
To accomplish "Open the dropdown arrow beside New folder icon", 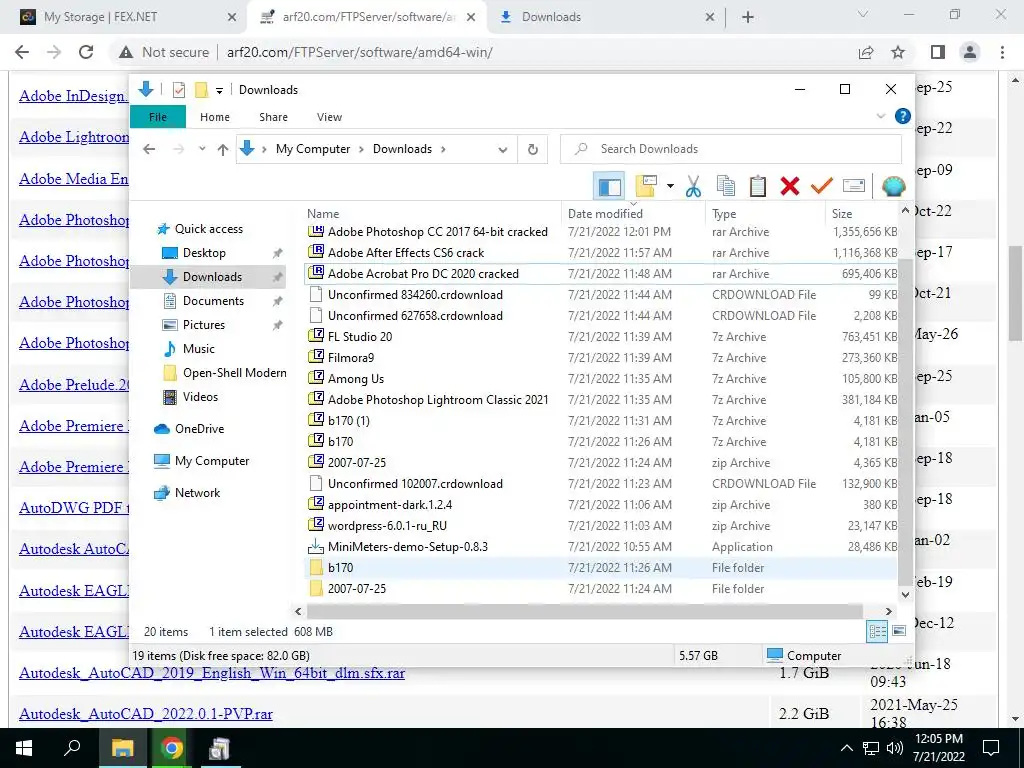I will [670, 187].
